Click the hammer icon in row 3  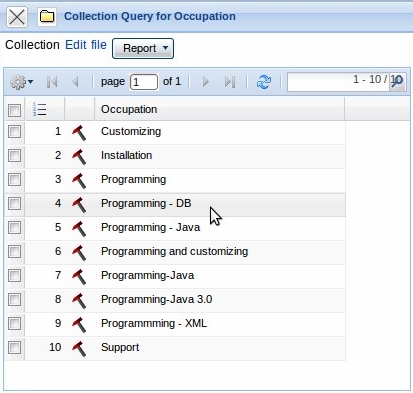click(x=79, y=181)
